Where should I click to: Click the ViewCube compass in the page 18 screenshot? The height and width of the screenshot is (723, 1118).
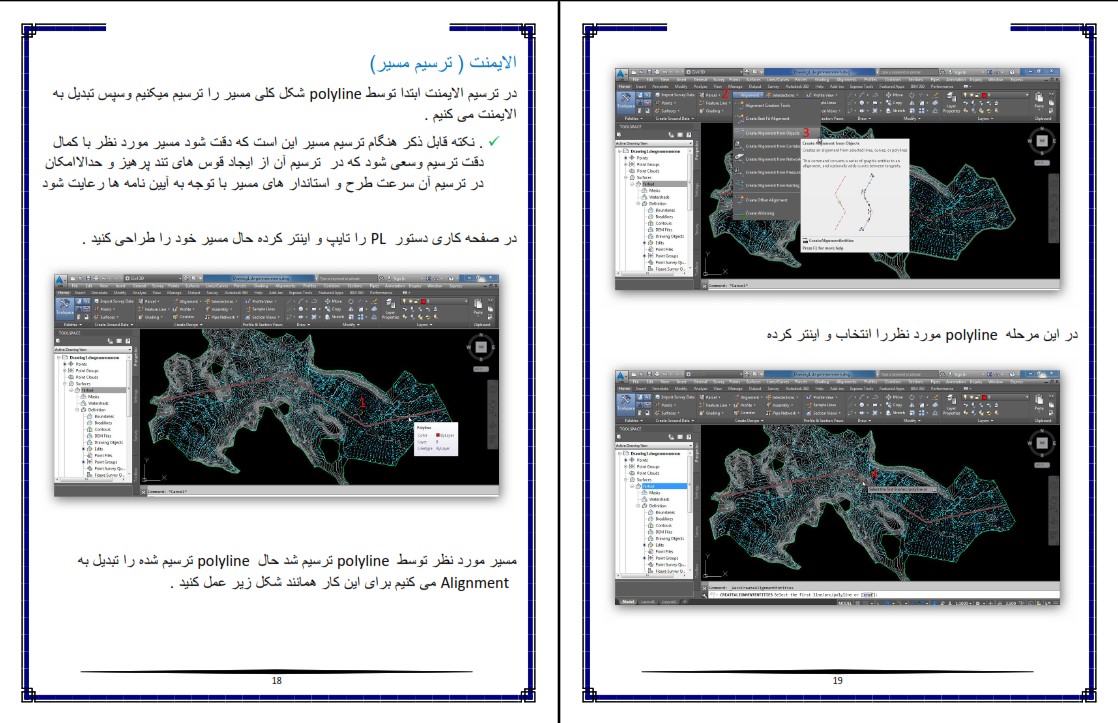[x=481, y=347]
